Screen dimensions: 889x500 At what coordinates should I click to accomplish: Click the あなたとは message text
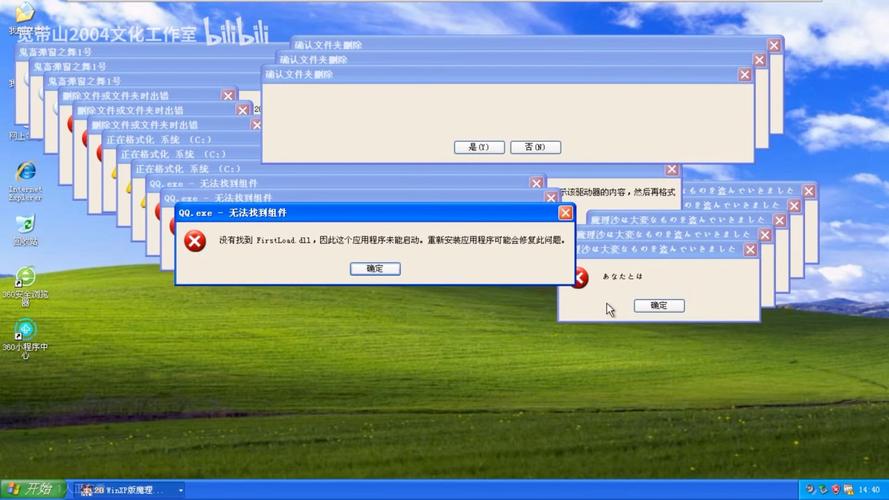pos(623,277)
